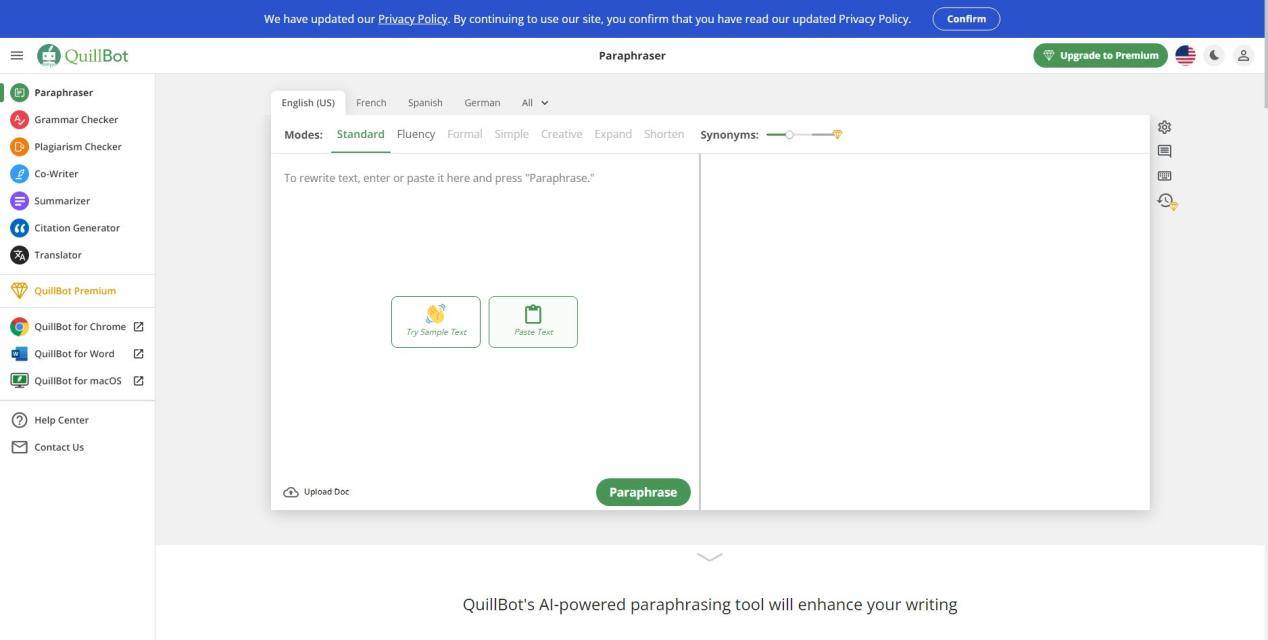This screenshot has width=1268, height=640.
Task: Click the feedback comment icon
Action: (x=1164, y=151)
